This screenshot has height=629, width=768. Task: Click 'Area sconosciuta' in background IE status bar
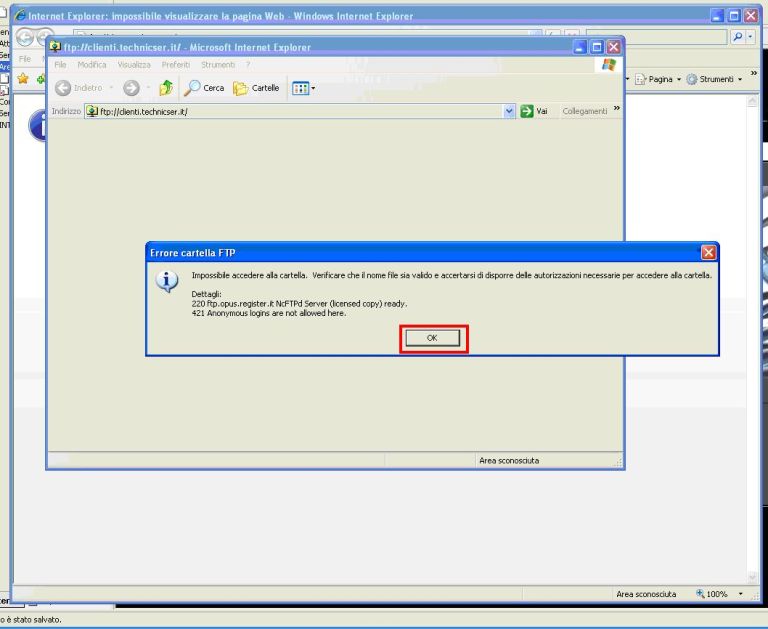pos(646,594)
